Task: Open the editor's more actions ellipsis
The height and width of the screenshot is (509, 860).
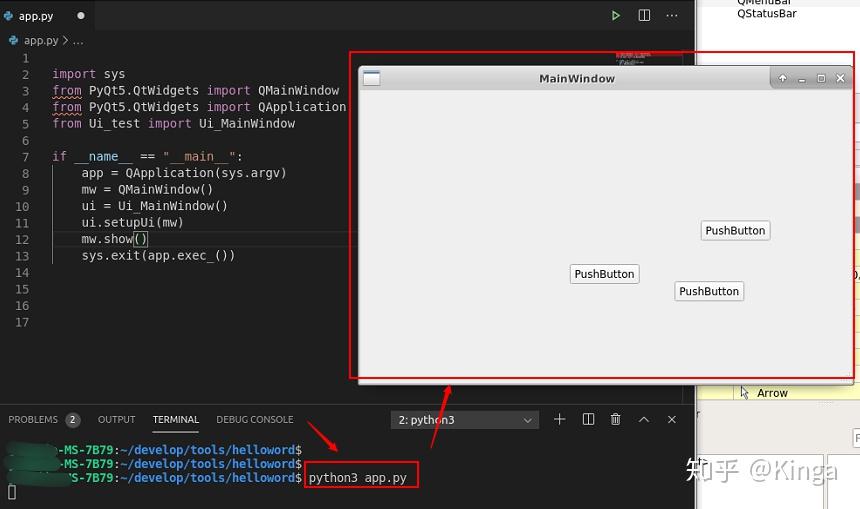Action: [672, 15]
